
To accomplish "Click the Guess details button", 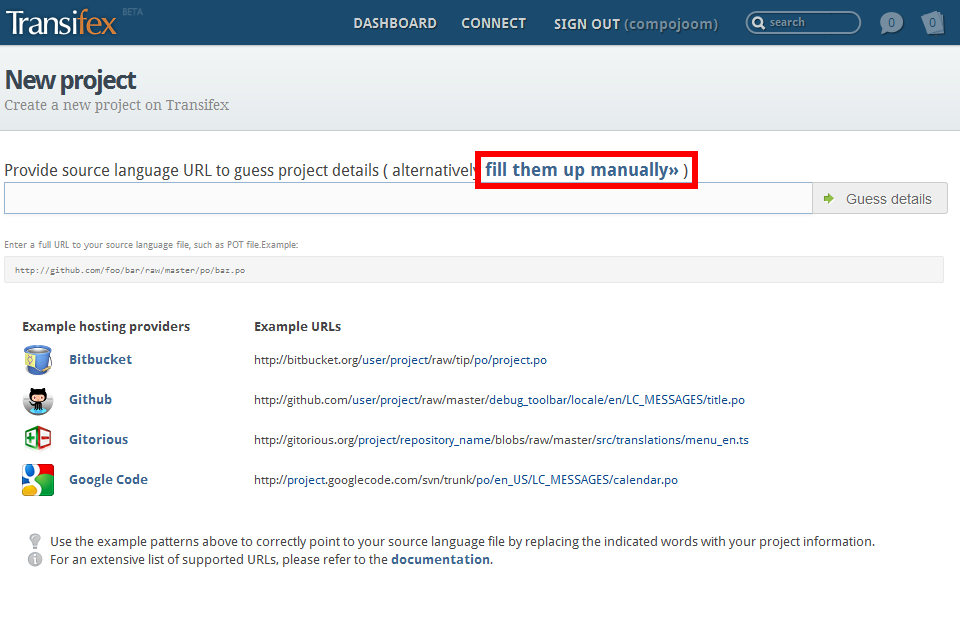I will [880, 198].
